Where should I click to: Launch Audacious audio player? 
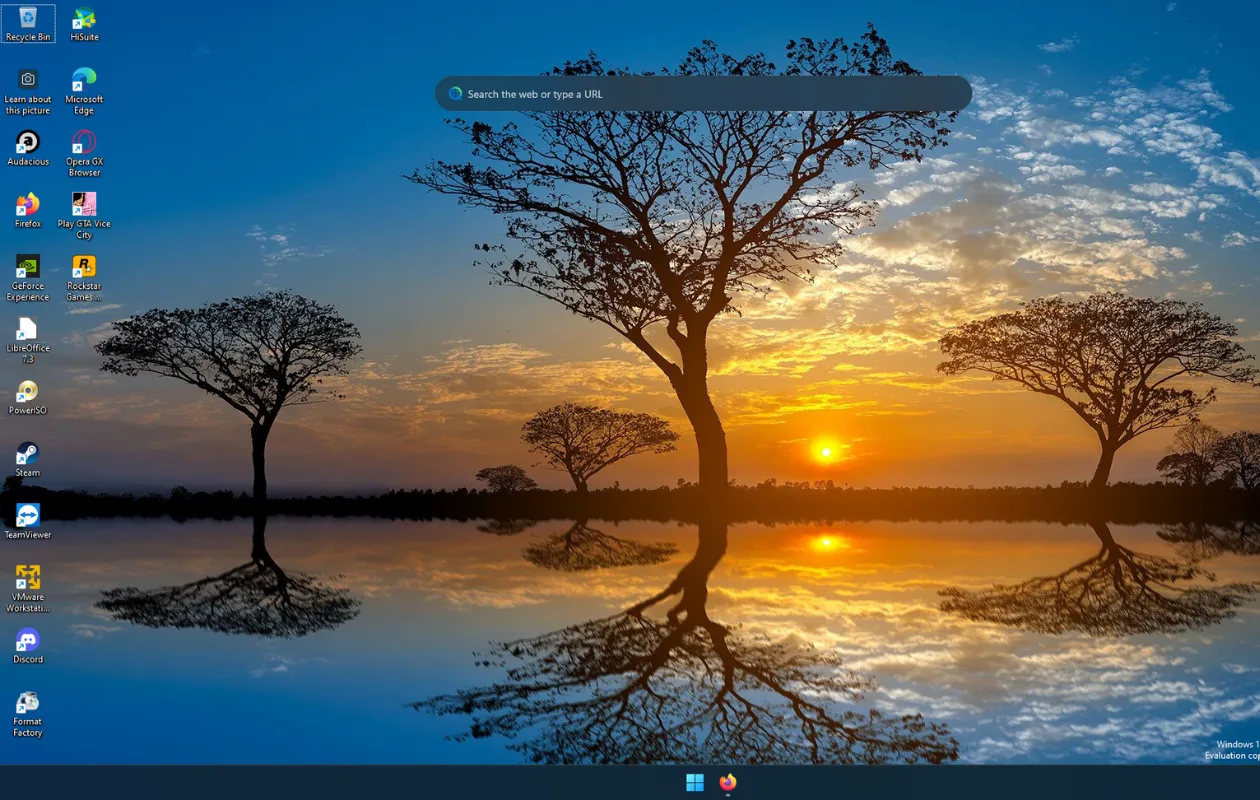[27, 145]
